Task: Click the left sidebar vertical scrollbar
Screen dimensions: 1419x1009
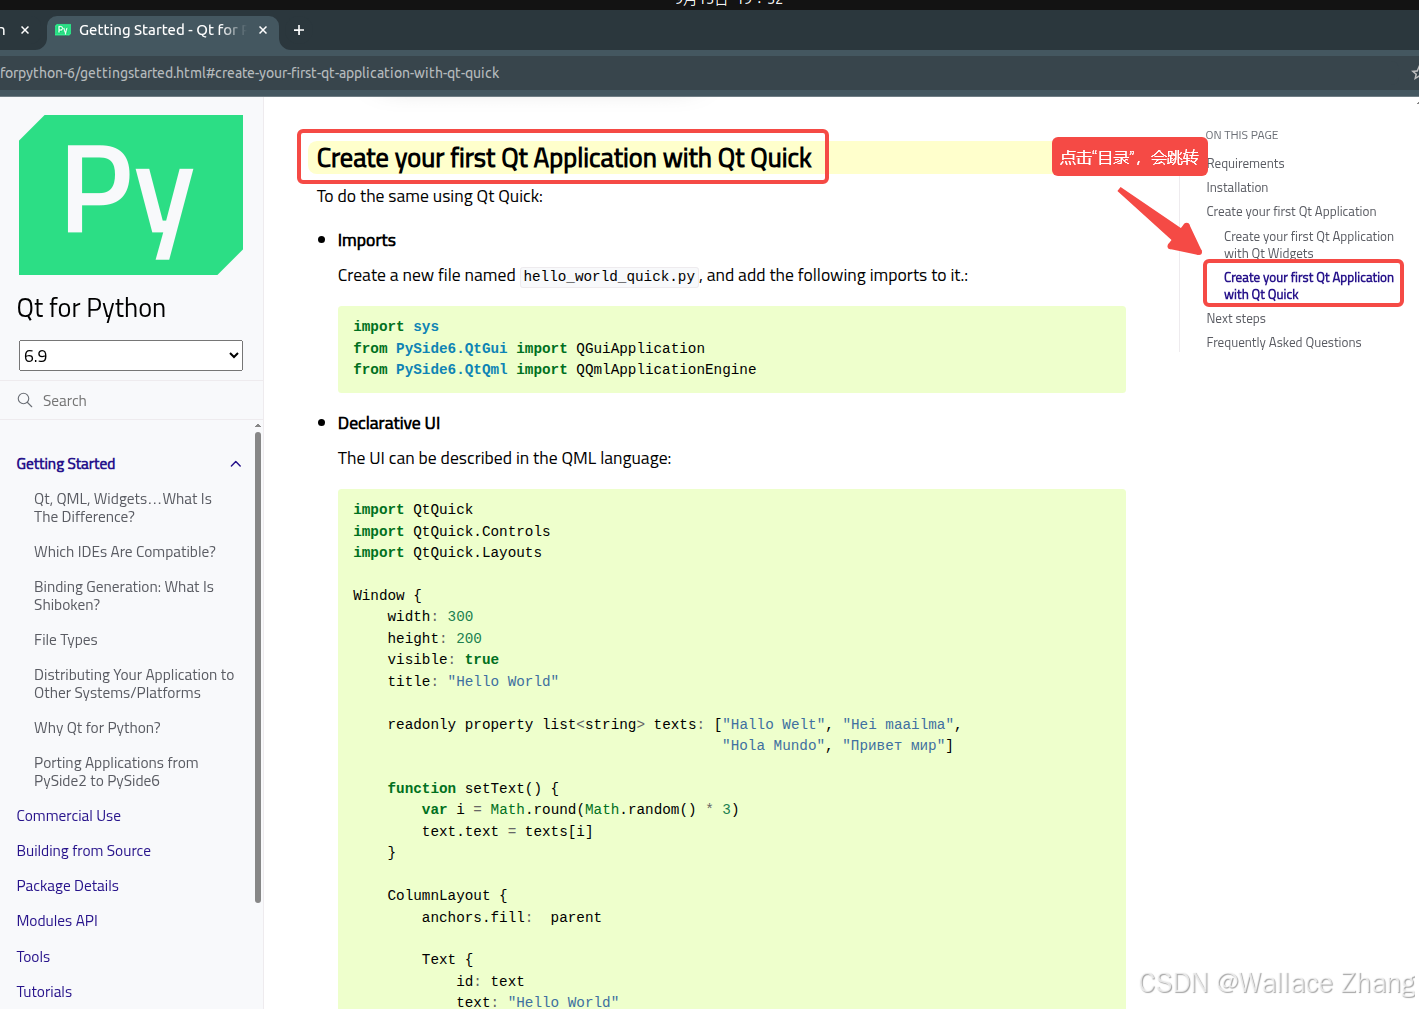Action: 258,665
